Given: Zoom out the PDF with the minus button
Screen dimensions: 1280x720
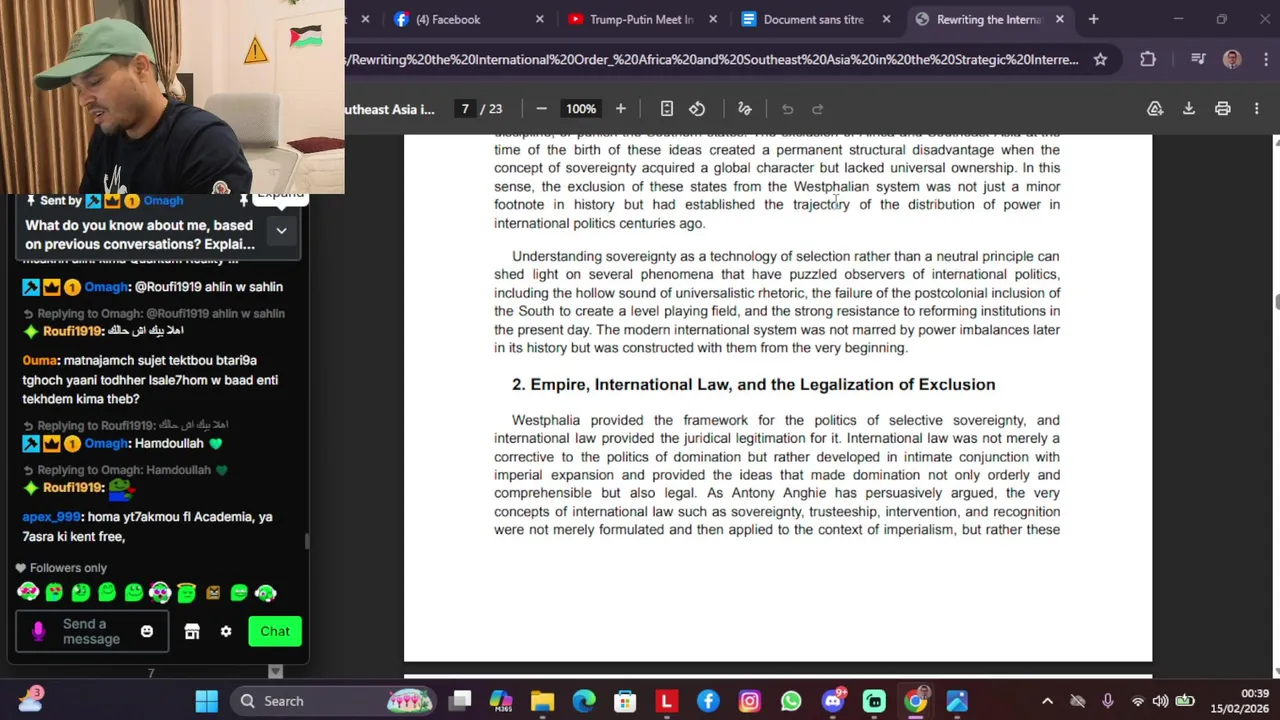Looking at the screenshot, I should [x=541, y=109].
